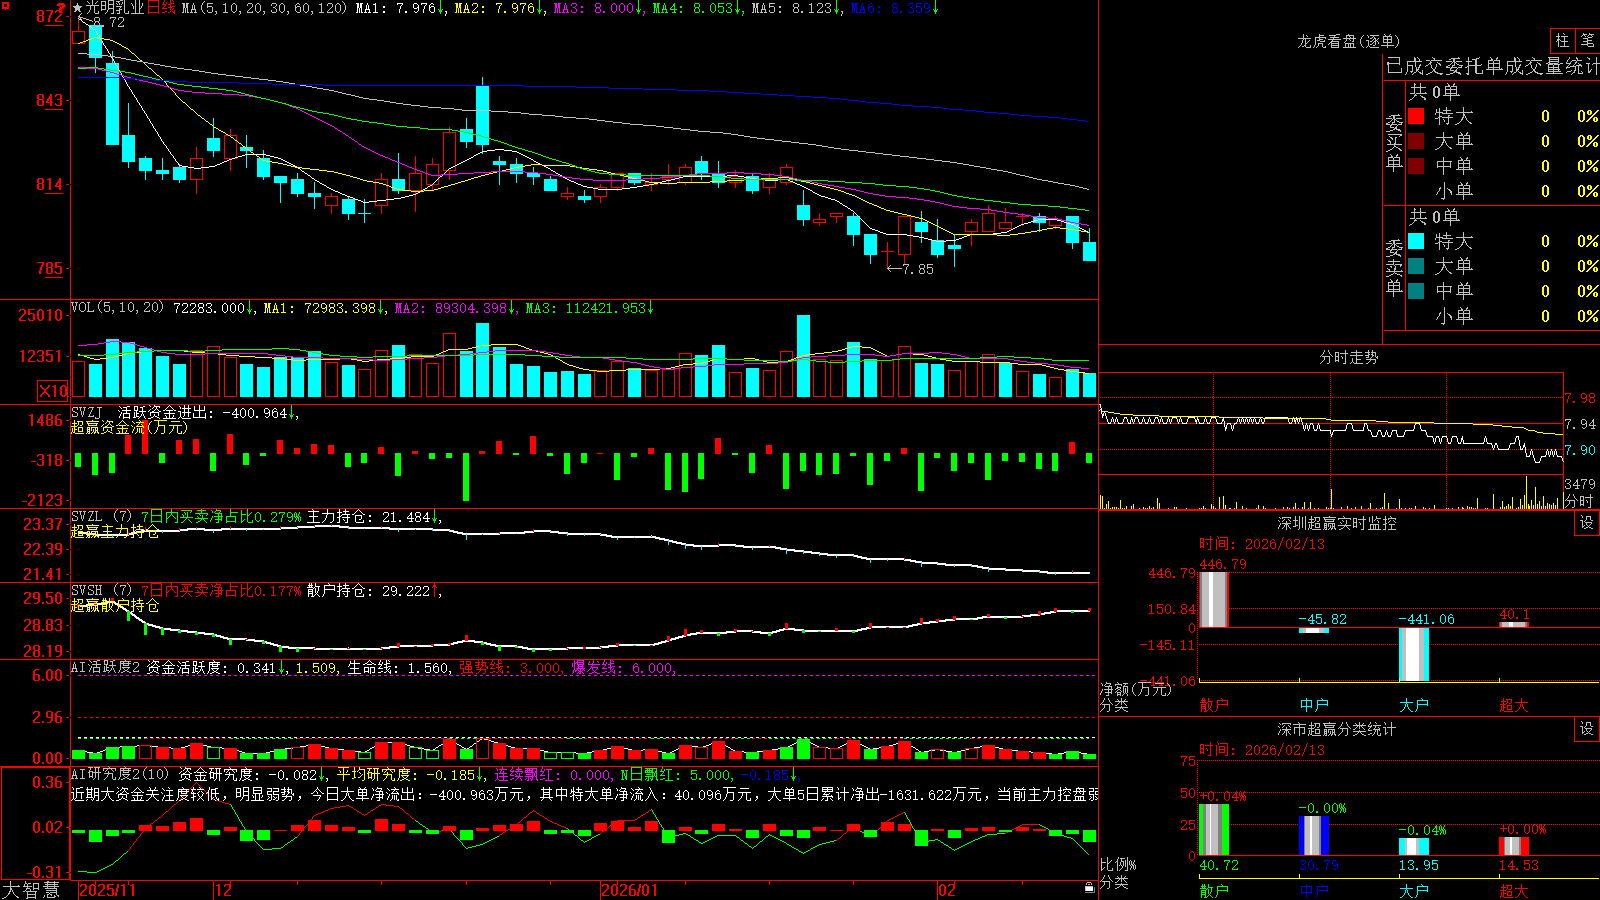
Task: Click the 7.85 low price annotation
Action: (917, 269)
